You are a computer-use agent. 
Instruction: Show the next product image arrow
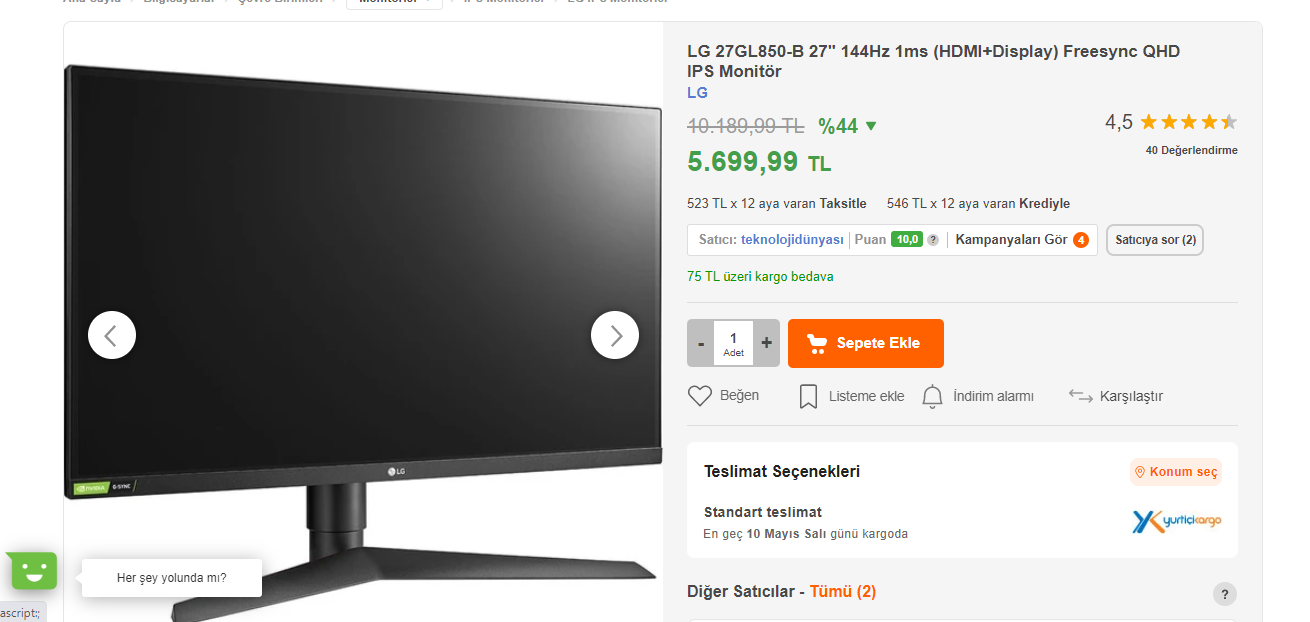click(614, 335)
